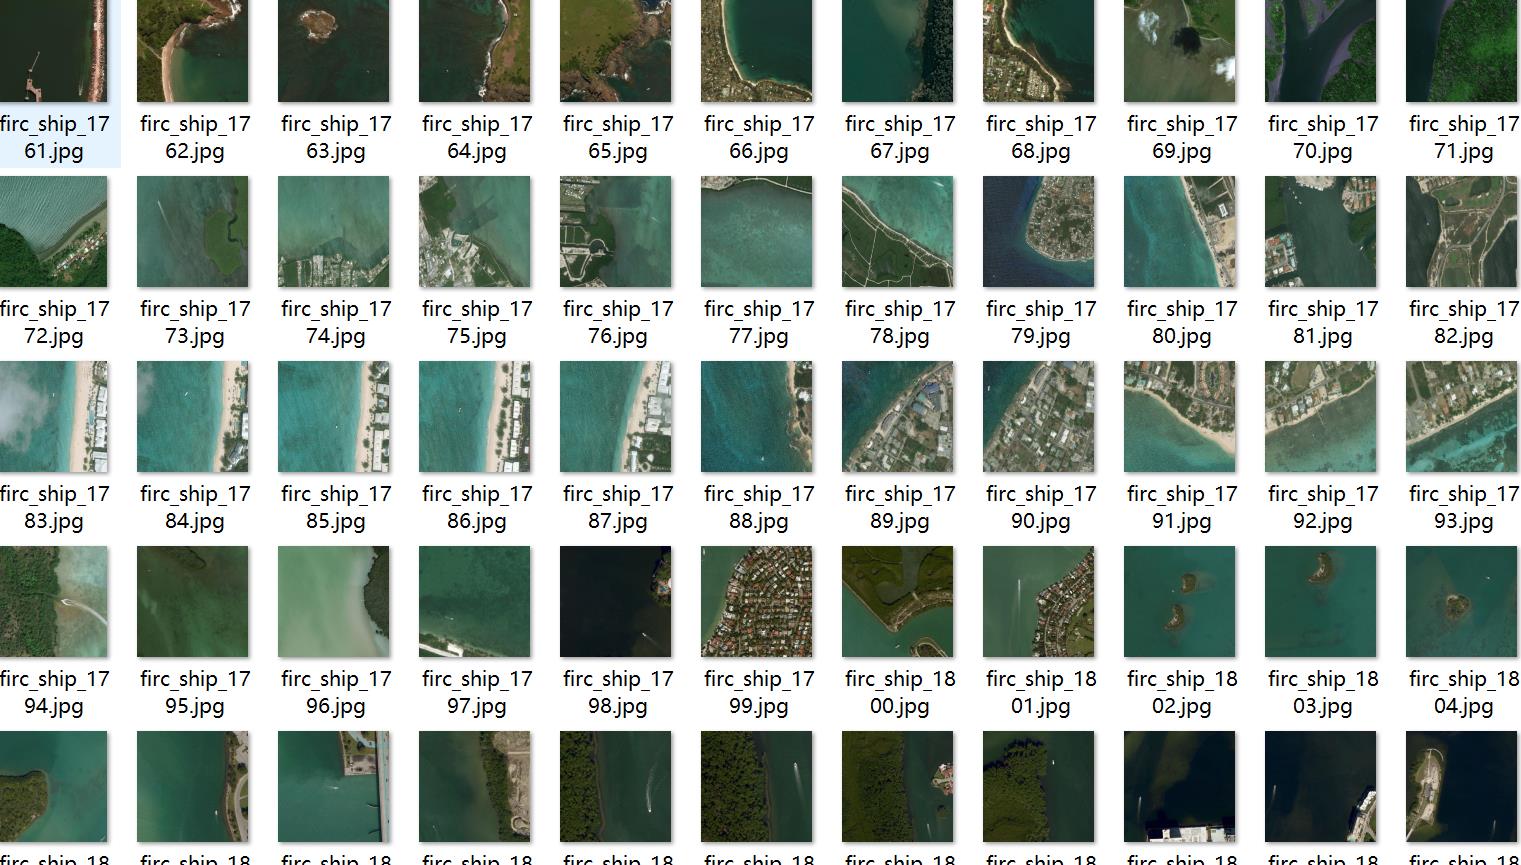Viewport: 1521px width, 865px height.
Task: Click the label firc_ship_1769.jpg
Action: 1181,138
